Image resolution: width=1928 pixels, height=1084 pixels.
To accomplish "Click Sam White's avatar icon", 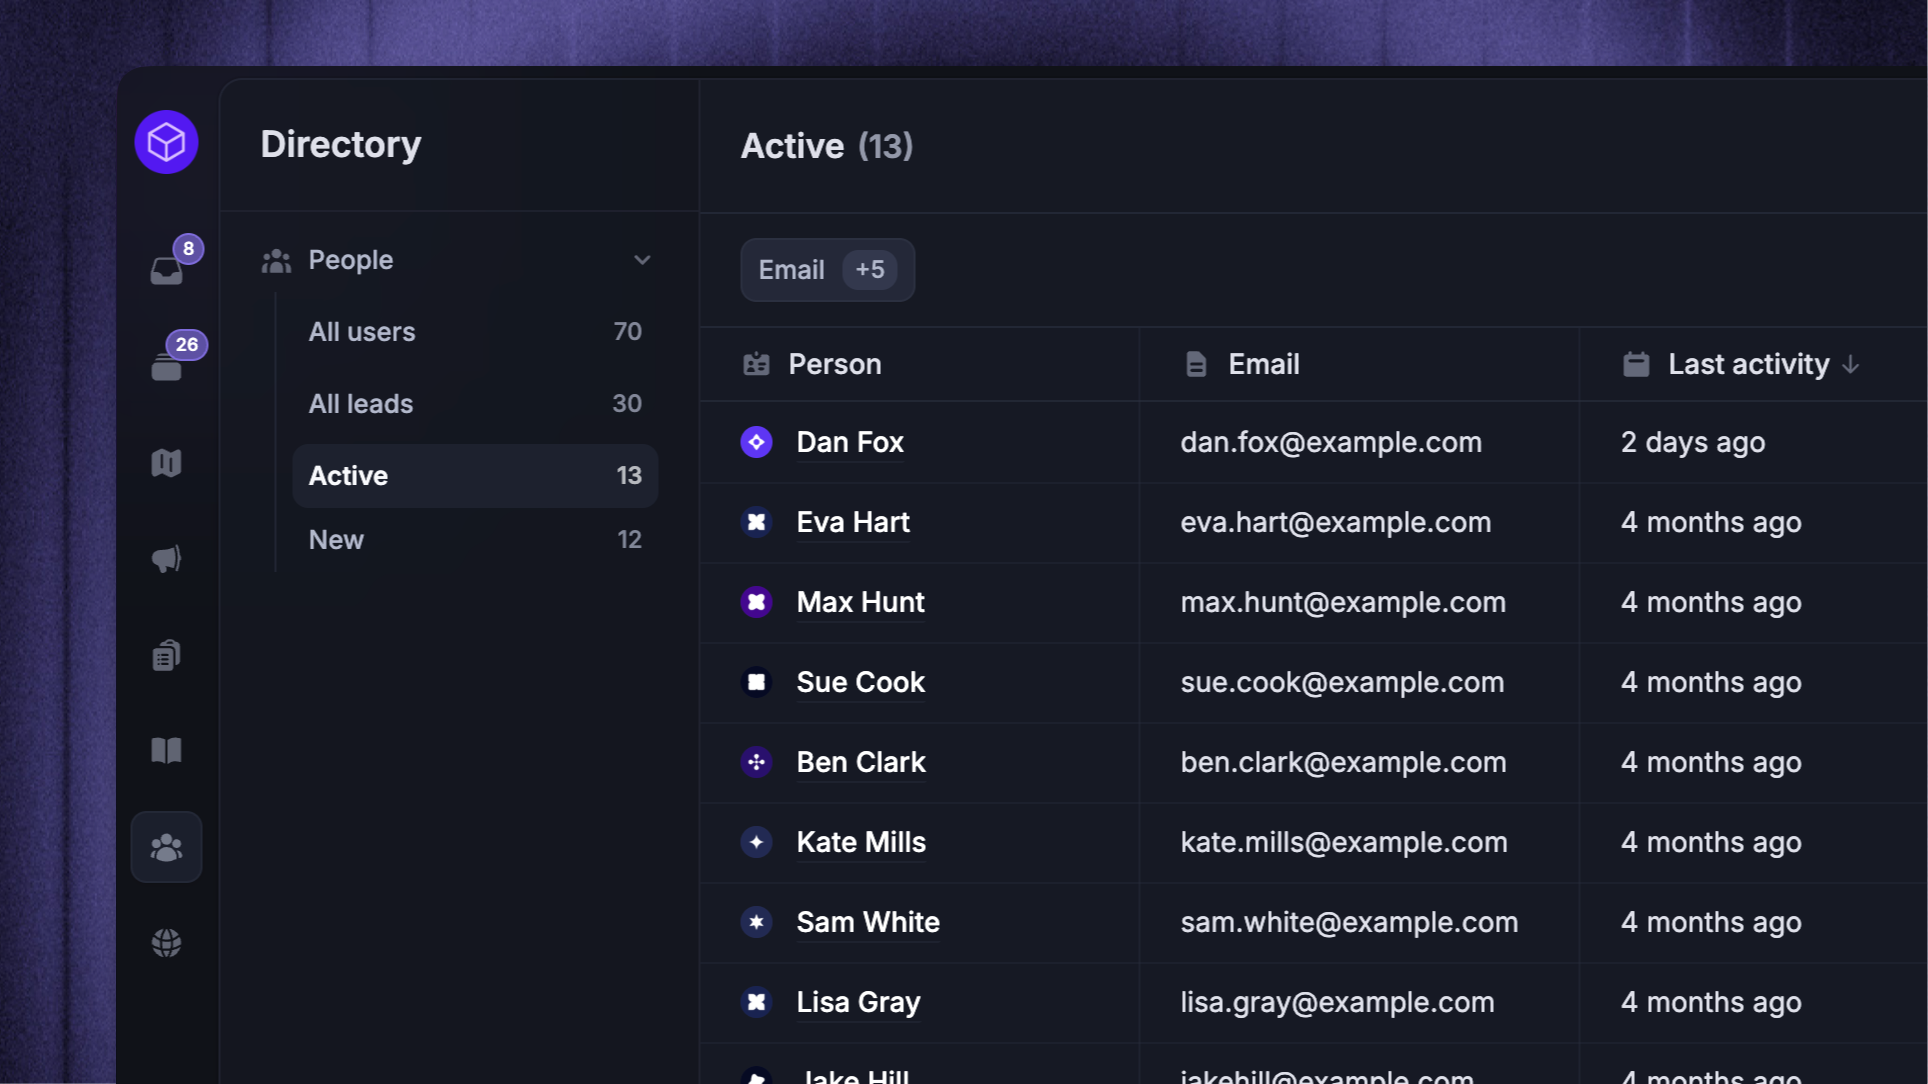I will (756, 922).
